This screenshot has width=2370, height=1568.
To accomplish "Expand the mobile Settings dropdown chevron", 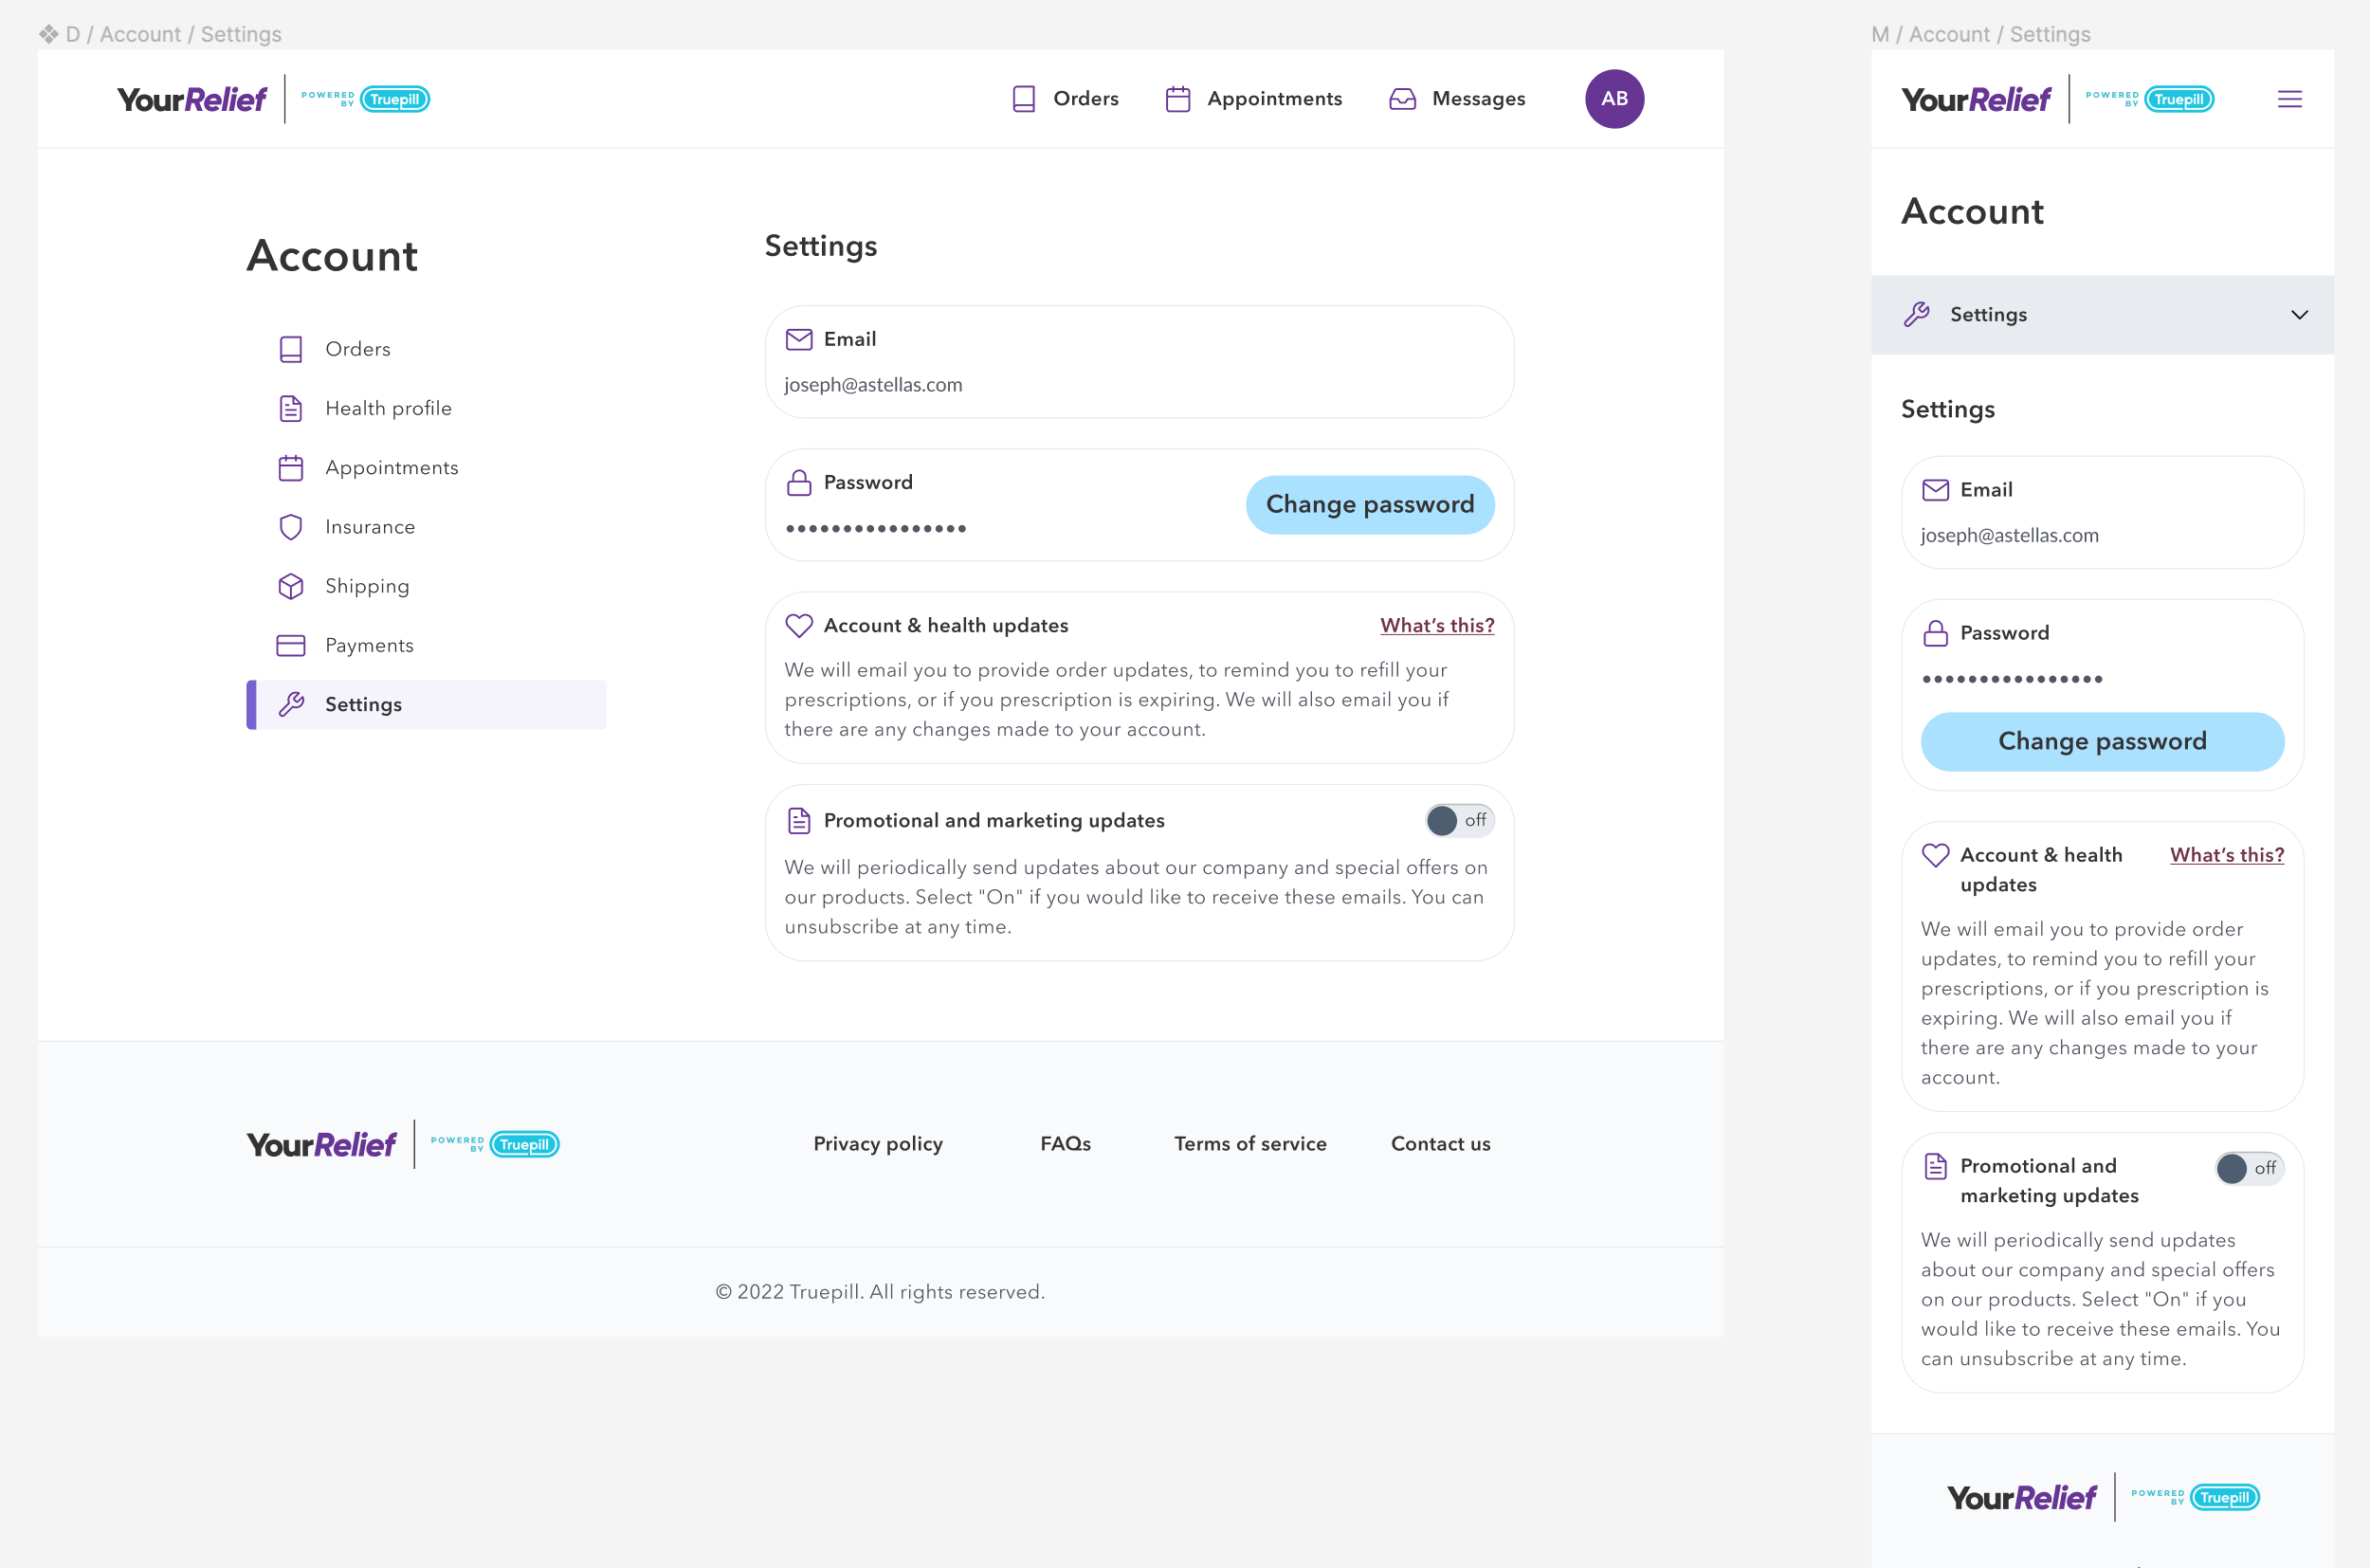I will pos(2299,315).
